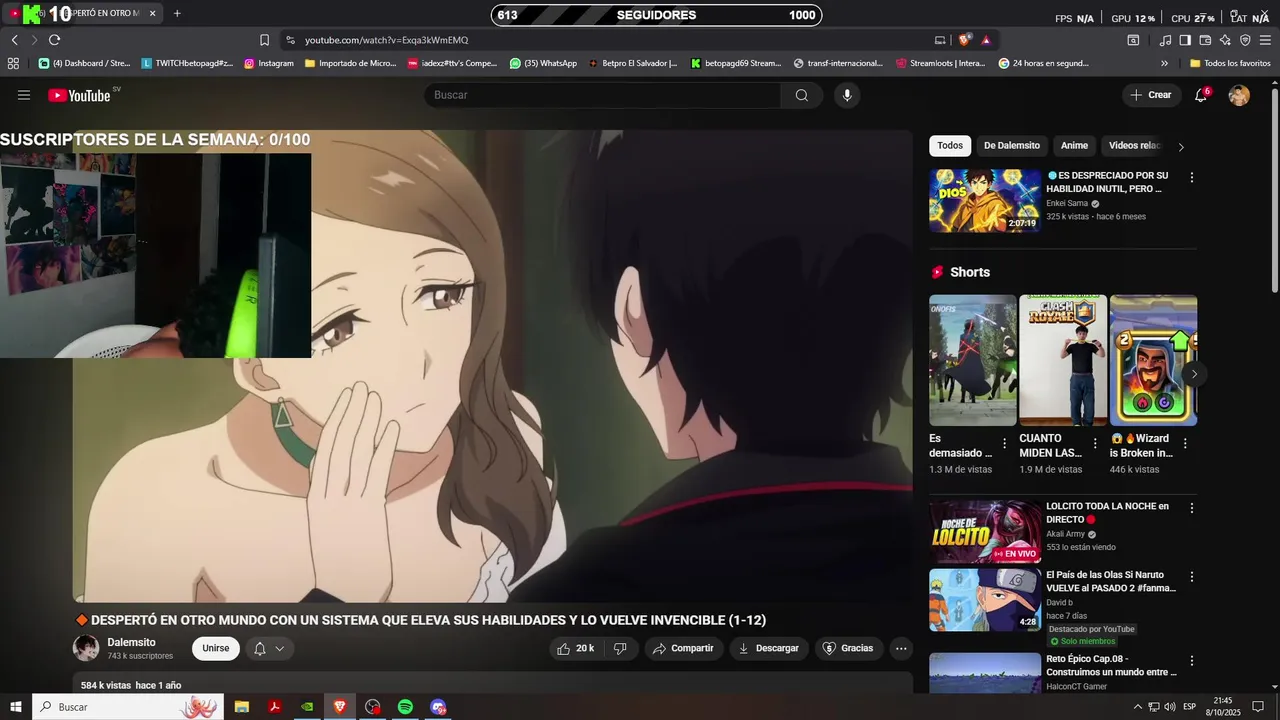Click the Unirse membership button

[216, 649]
